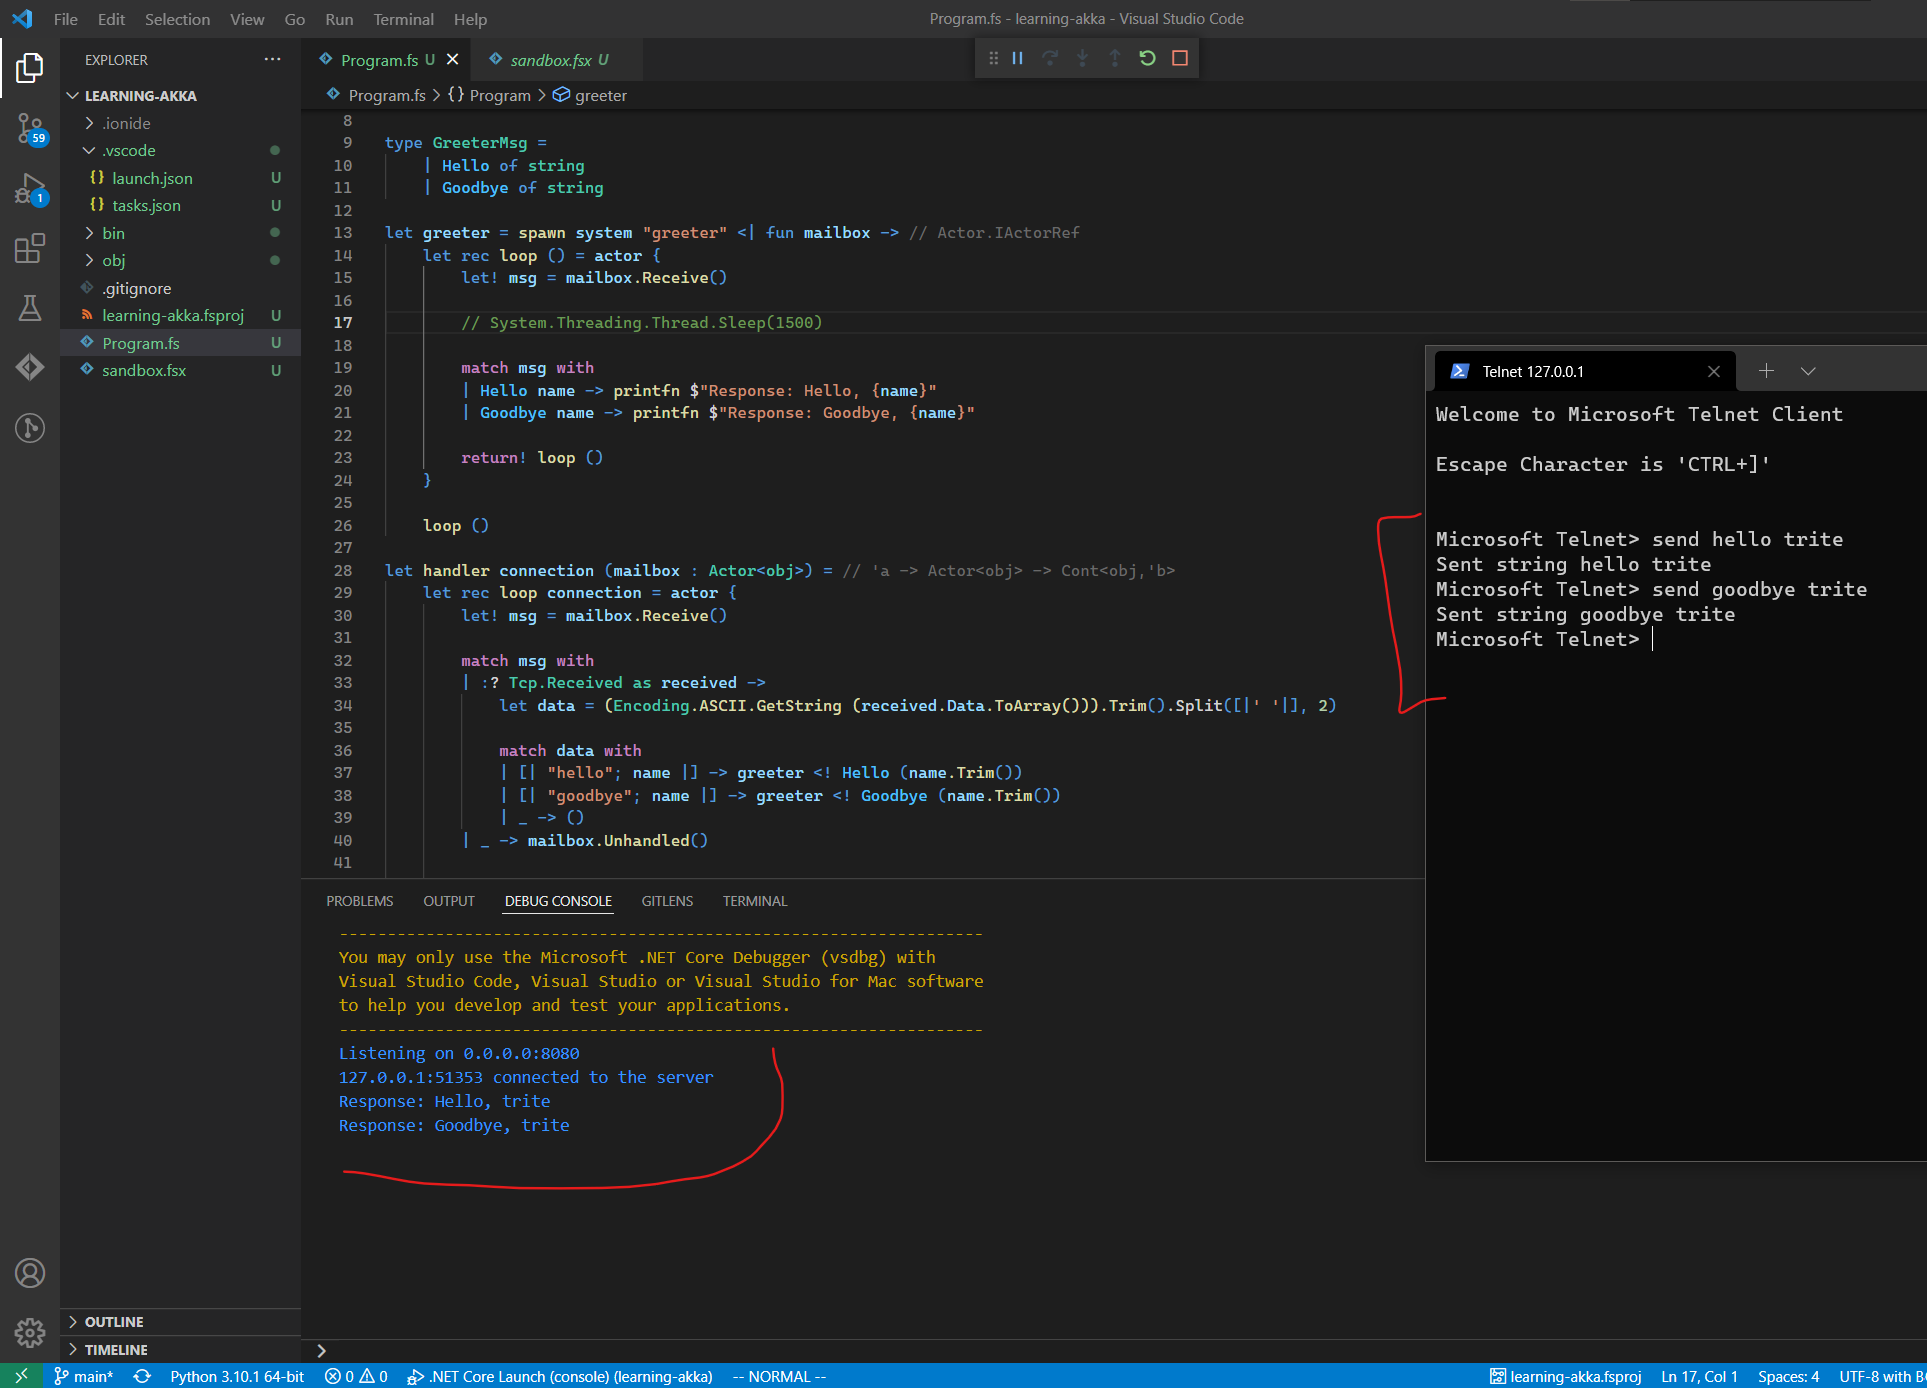The height and width of the screenshot is (1388, 1927).
Task: Click the main* git branch indicator
Action: [83, 1376]
